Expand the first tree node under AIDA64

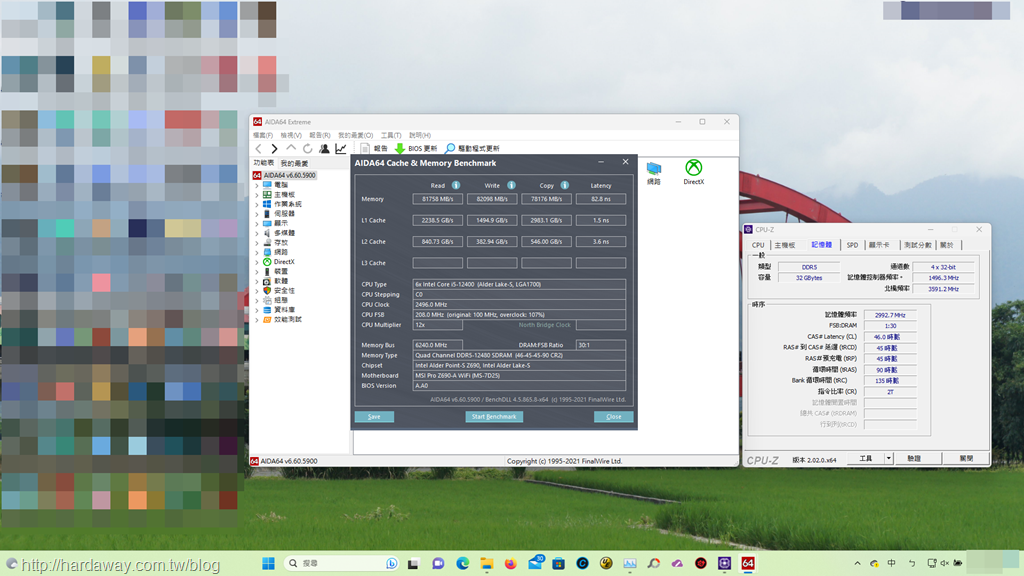257,185
